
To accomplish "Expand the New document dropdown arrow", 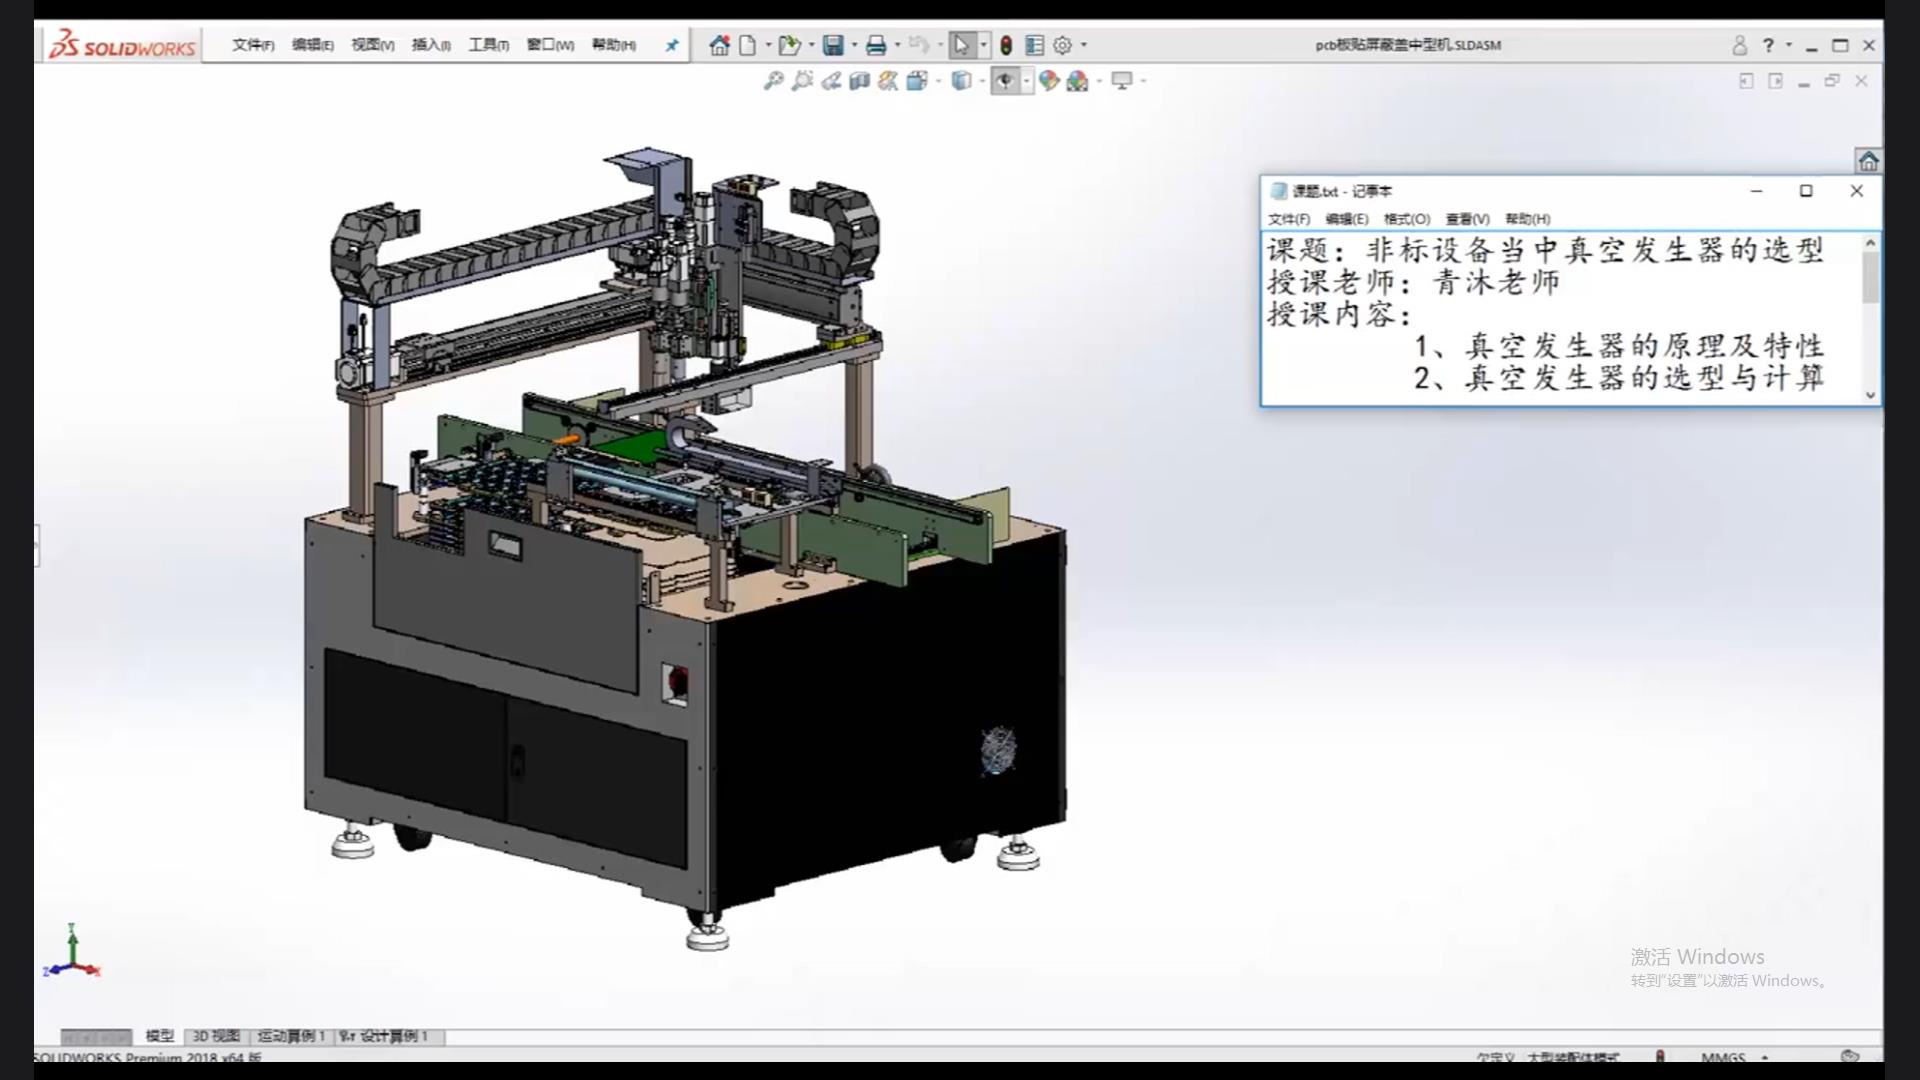I will click(768, 45).
